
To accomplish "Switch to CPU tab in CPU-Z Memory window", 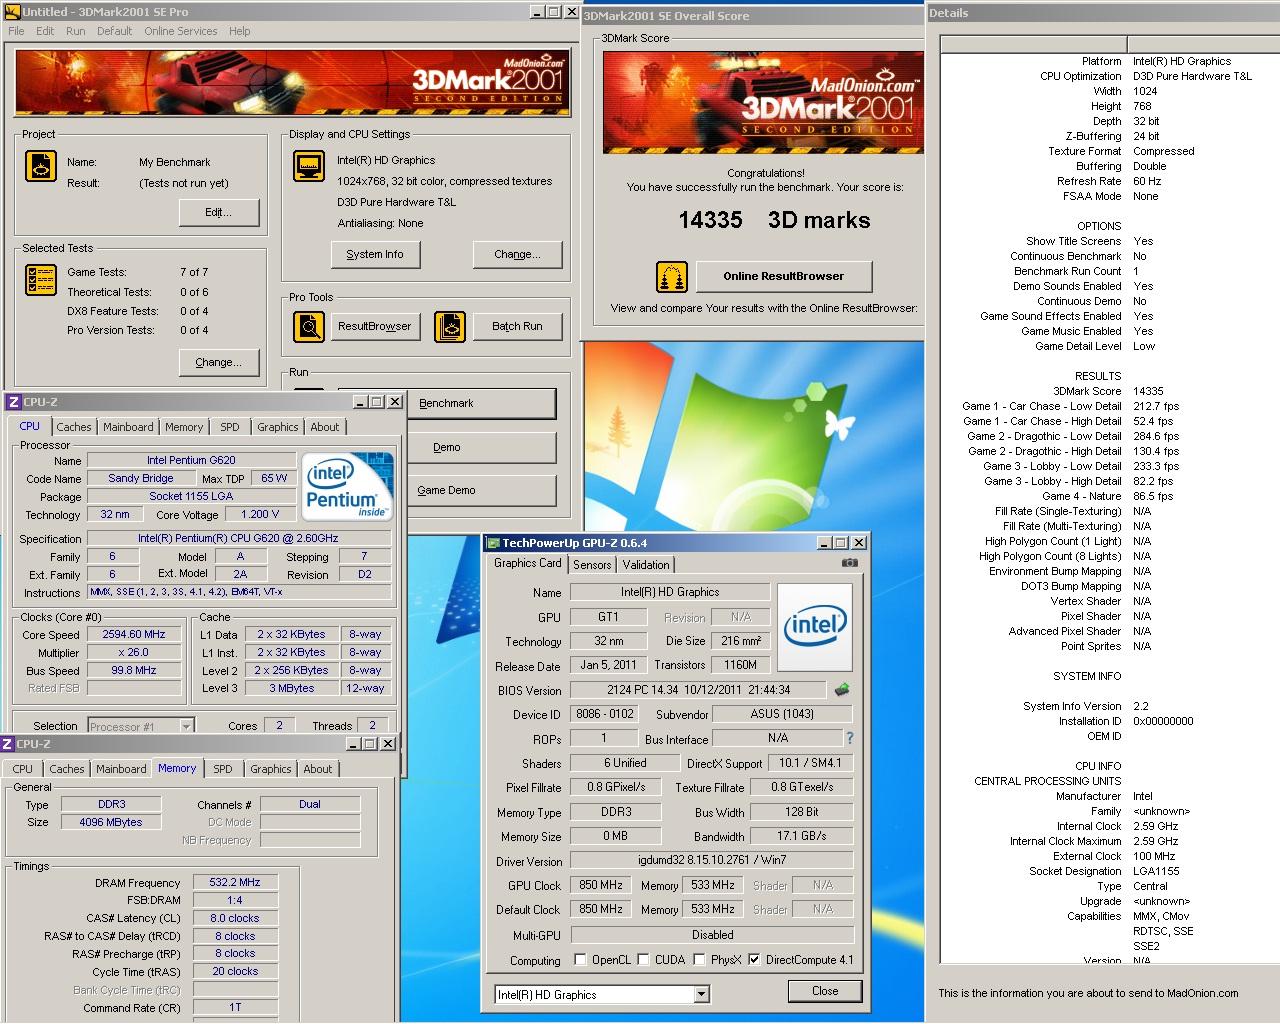I will (22, 769).
